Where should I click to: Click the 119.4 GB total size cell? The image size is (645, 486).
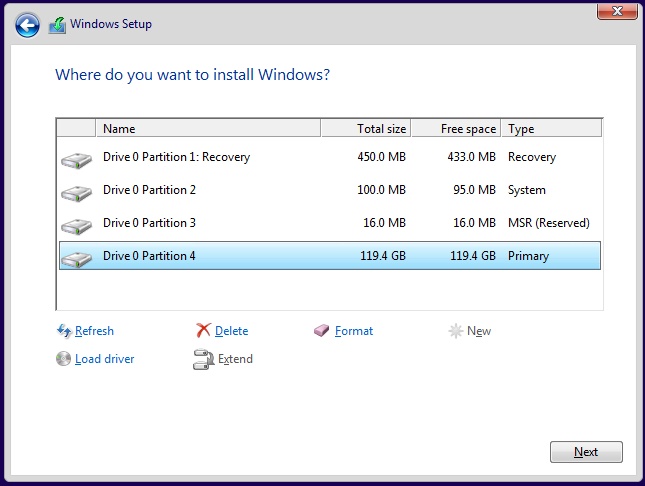383,256
